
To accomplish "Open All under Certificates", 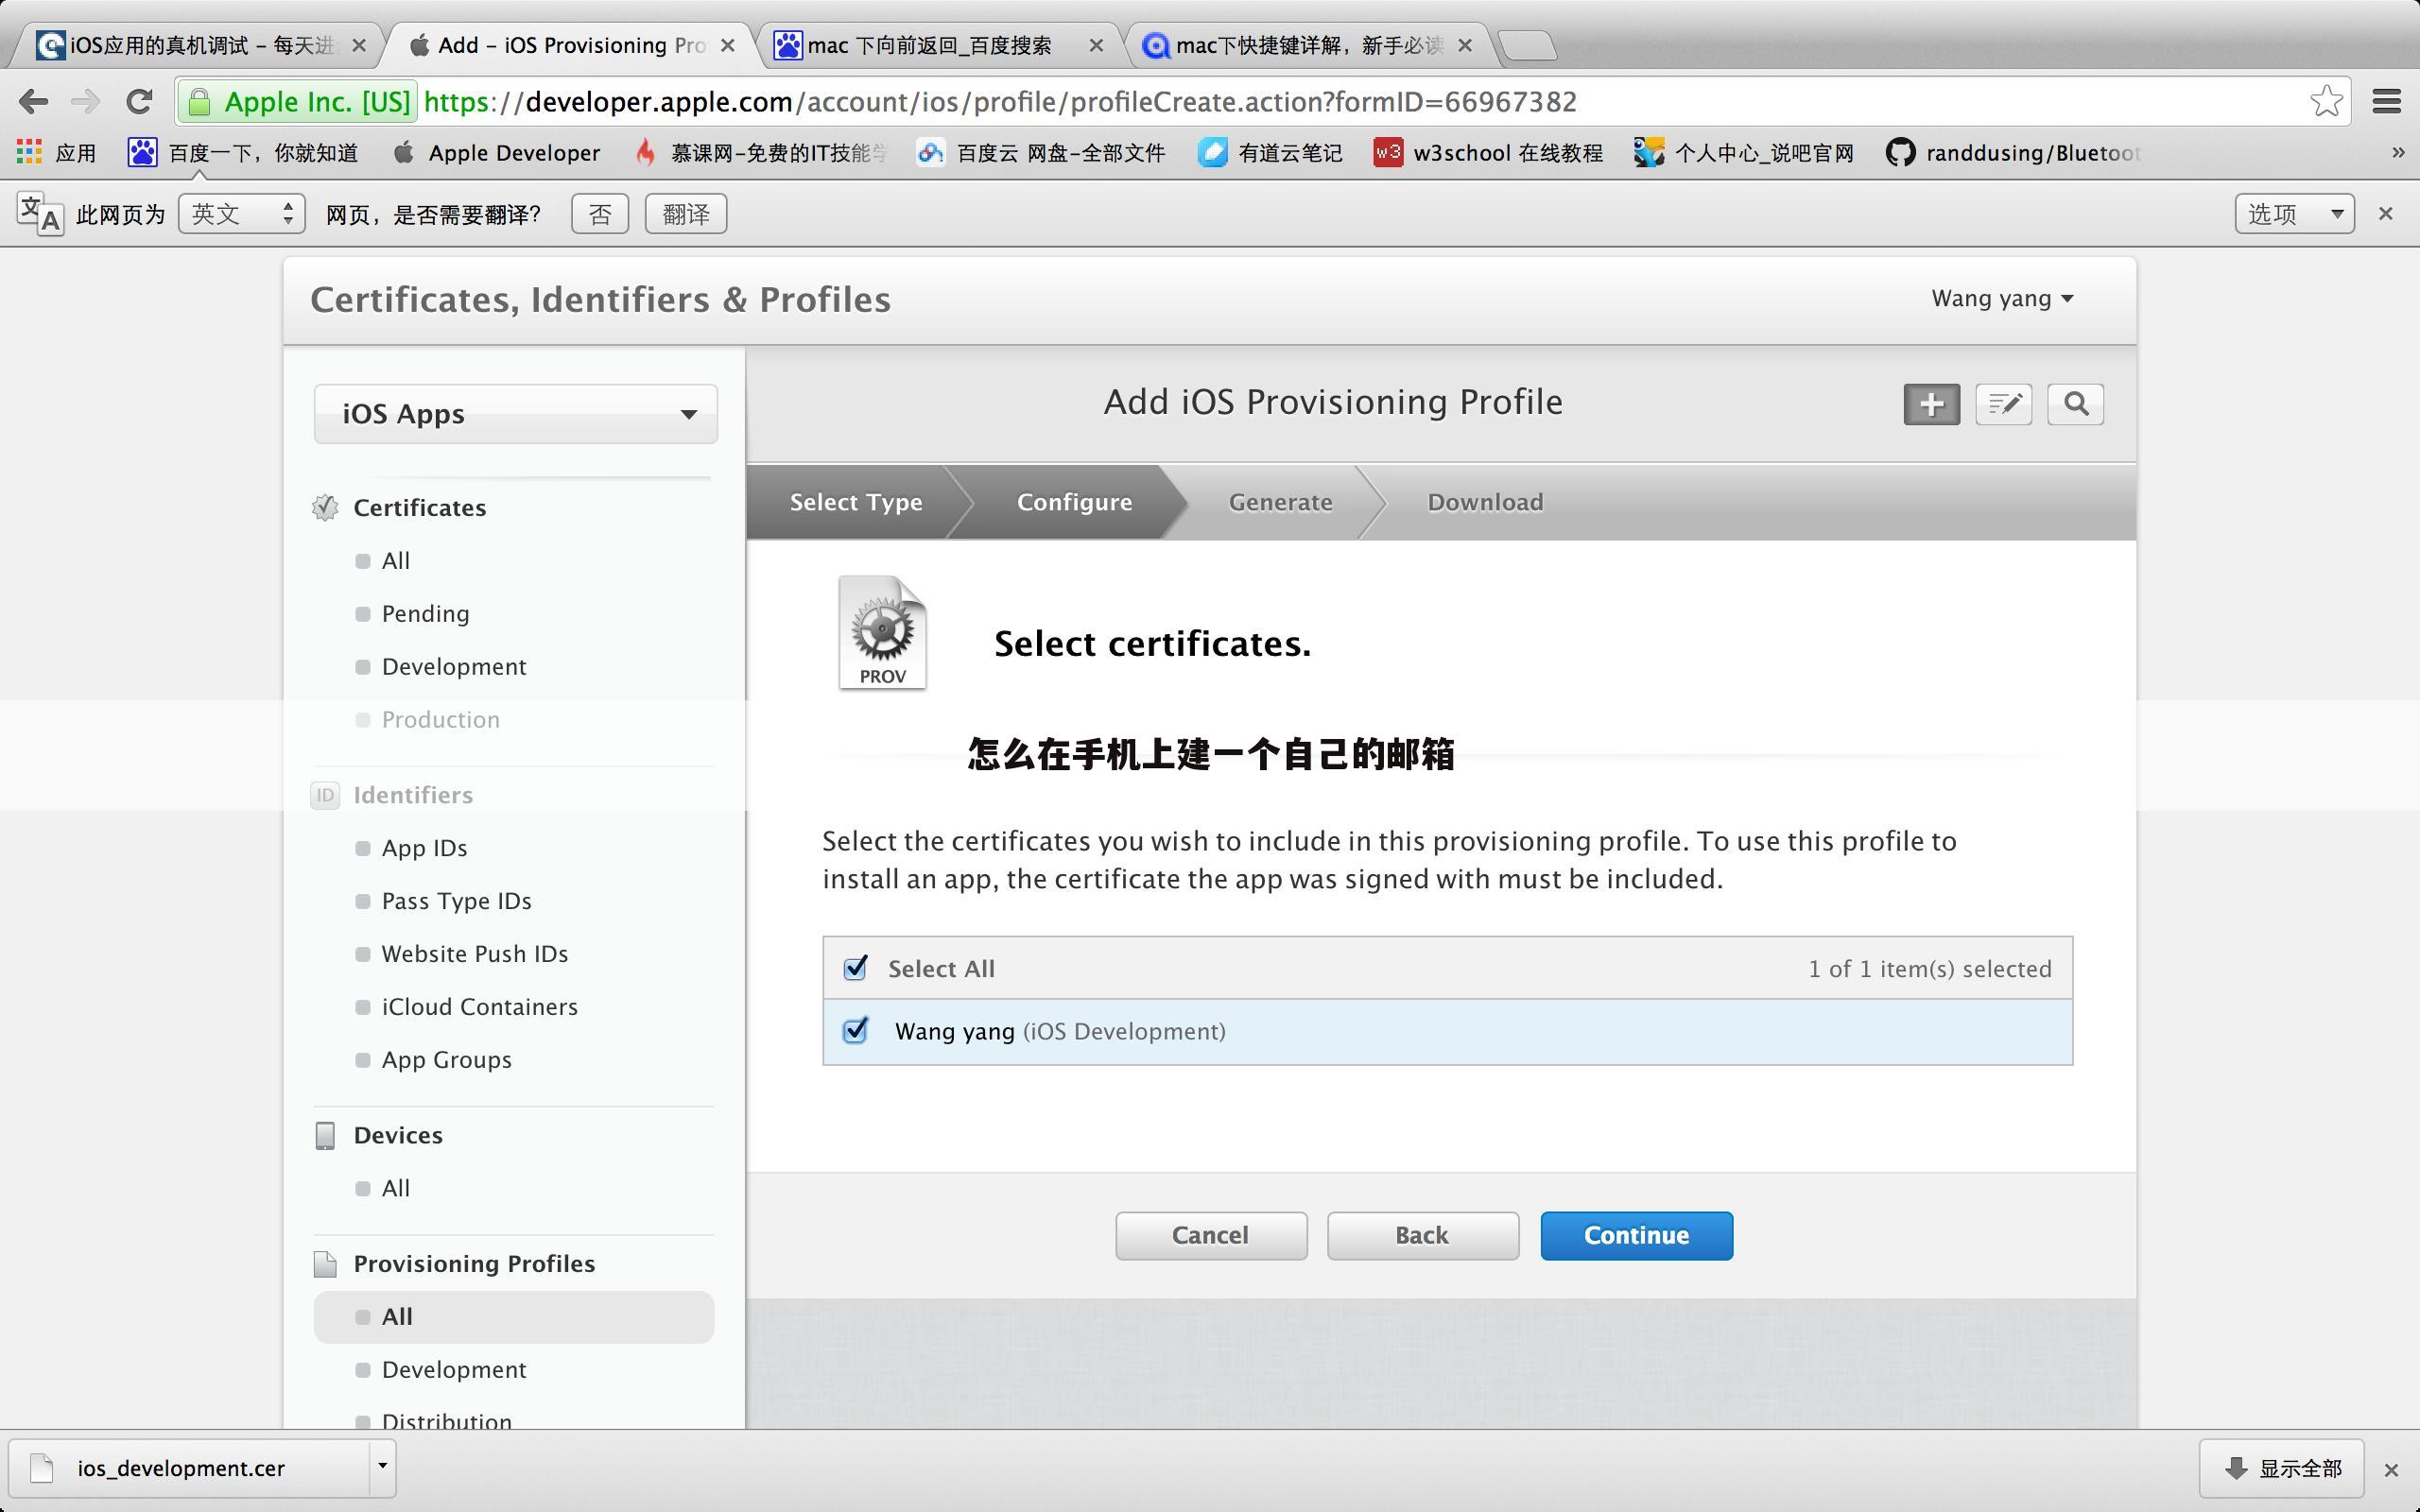I will click(396, 561).
